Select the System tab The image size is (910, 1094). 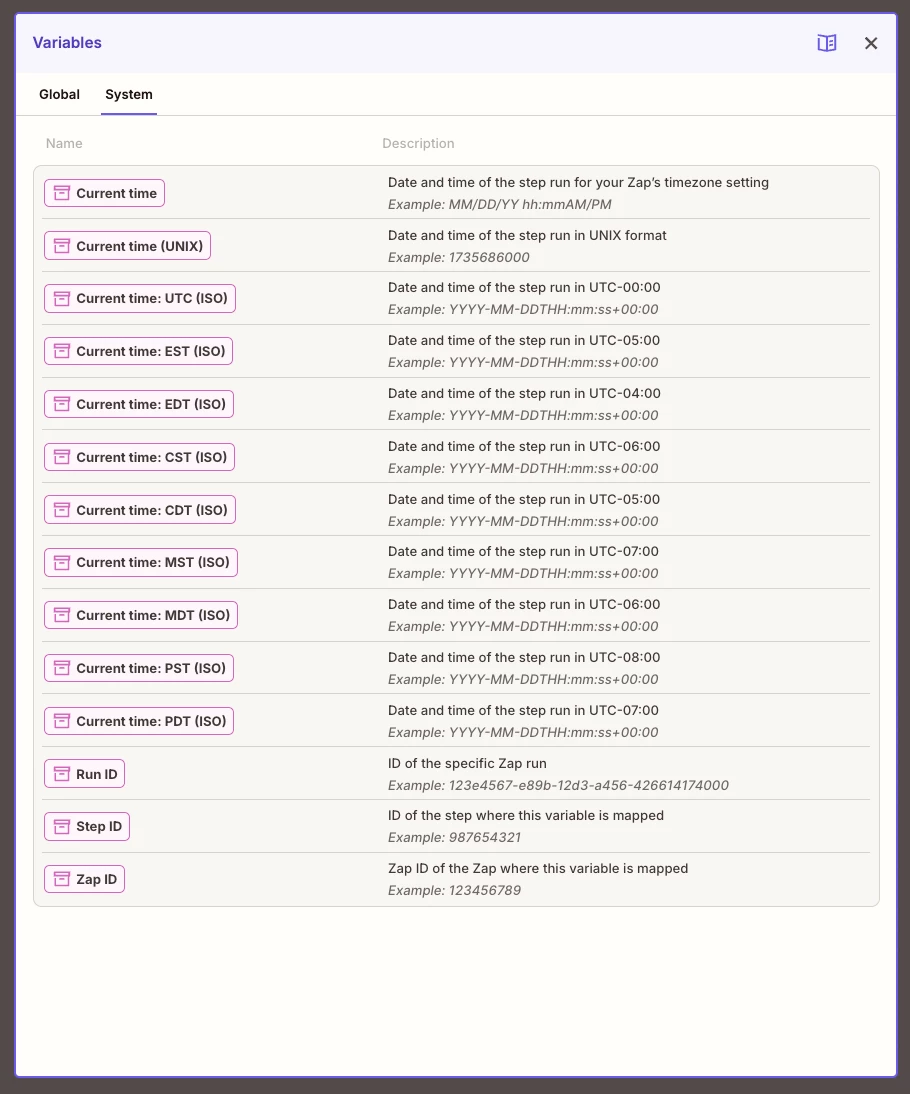pyautogui.click(x=129, y=94)
